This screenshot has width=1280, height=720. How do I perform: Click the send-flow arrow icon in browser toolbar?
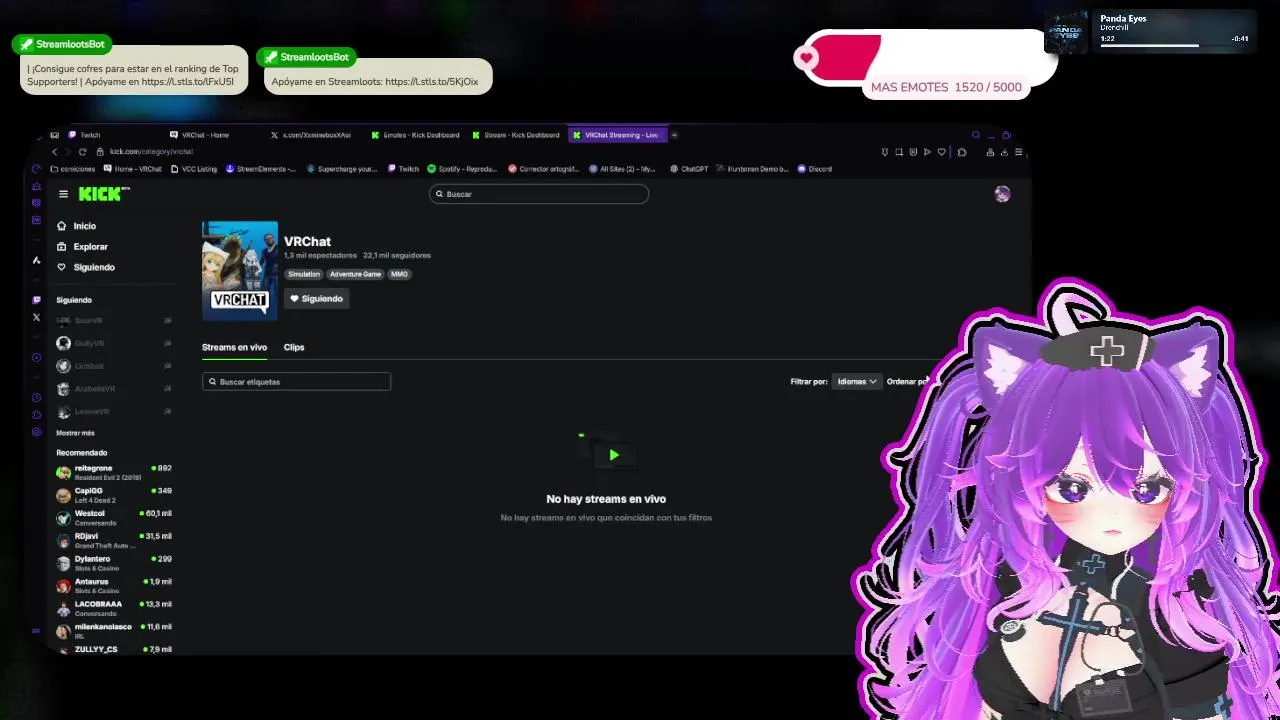[927, 152]
